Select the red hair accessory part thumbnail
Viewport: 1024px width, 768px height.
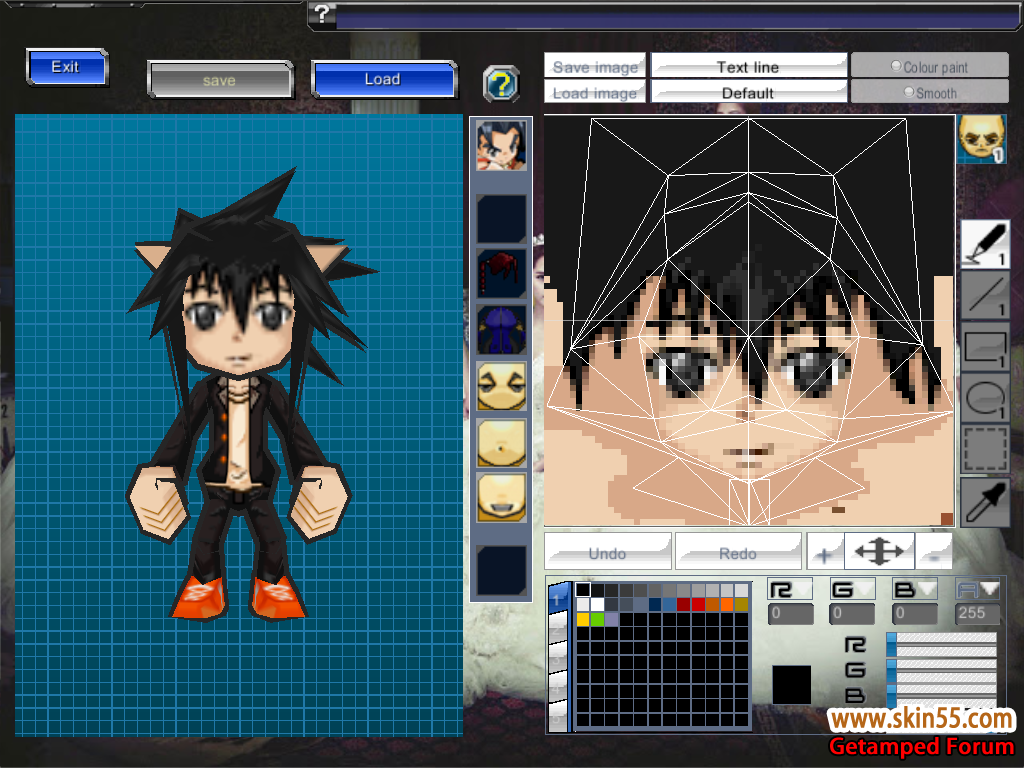pos(501,273)
